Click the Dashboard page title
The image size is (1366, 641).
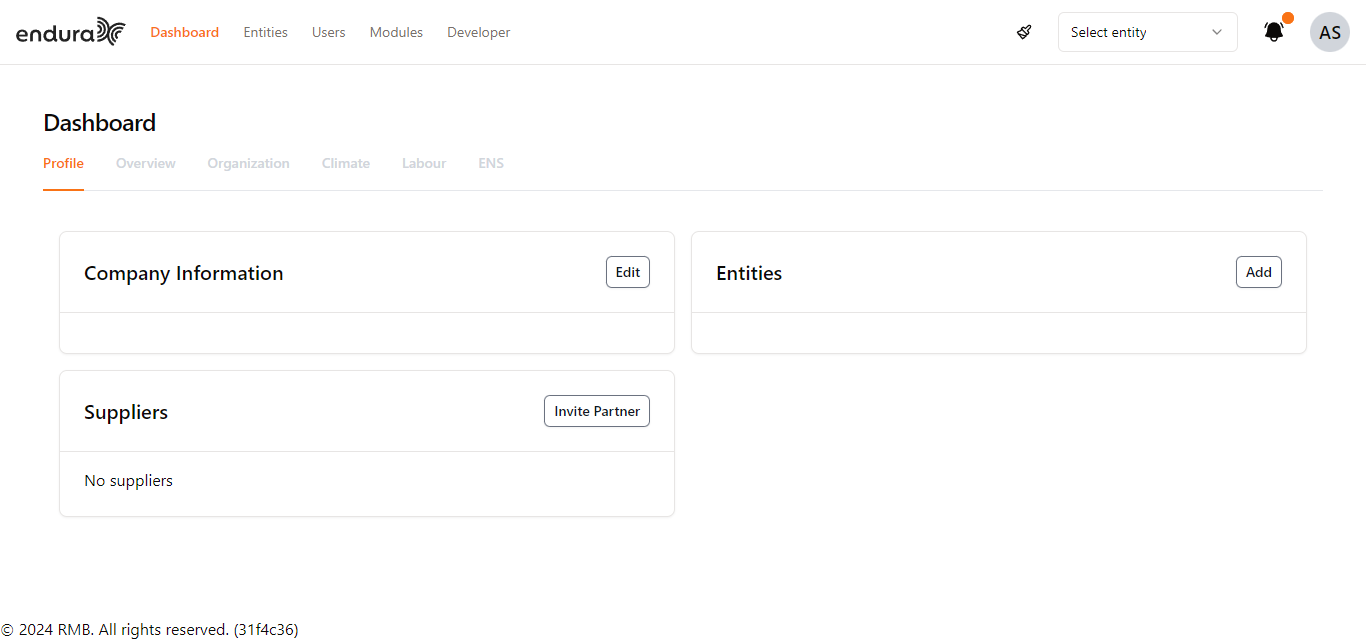pyautogui.click(x=100, y=123)
